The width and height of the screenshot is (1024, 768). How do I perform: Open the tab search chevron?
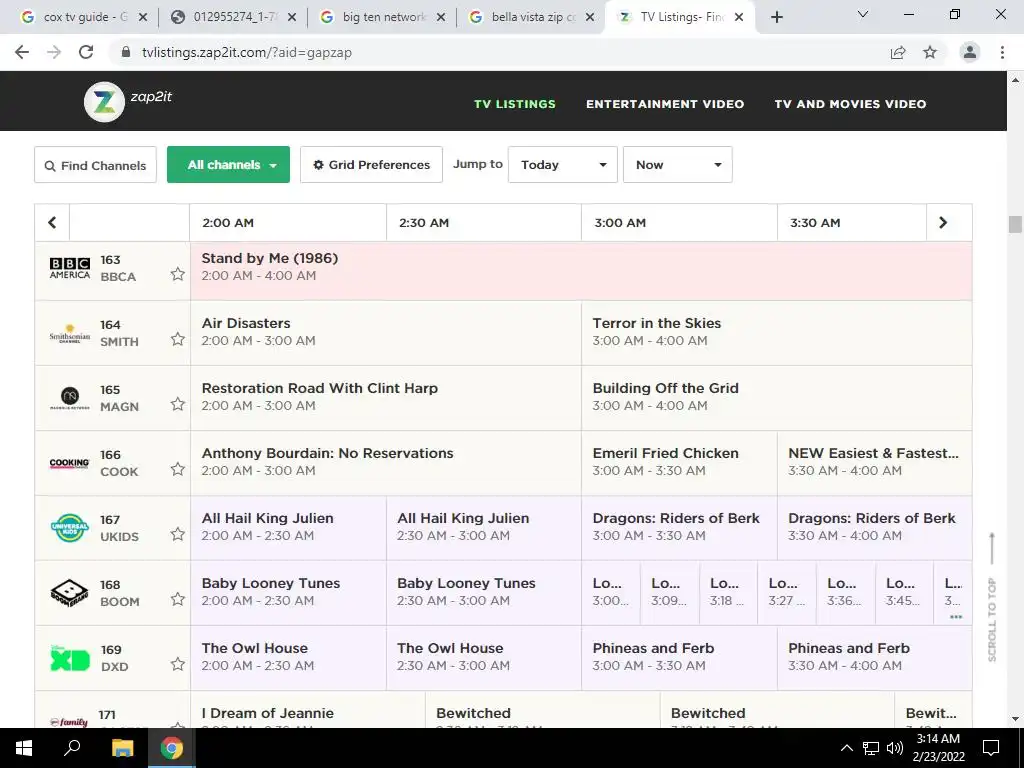pyautogui.click(x=863, y=14)
